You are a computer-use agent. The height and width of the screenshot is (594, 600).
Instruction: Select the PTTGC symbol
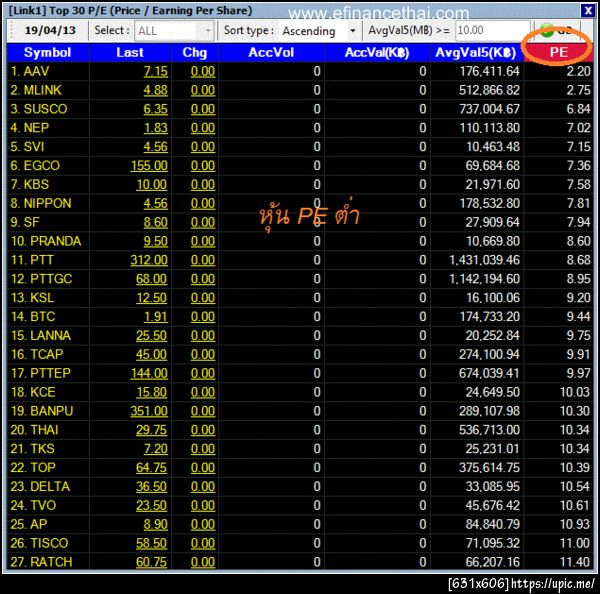[x=41, y=279]
